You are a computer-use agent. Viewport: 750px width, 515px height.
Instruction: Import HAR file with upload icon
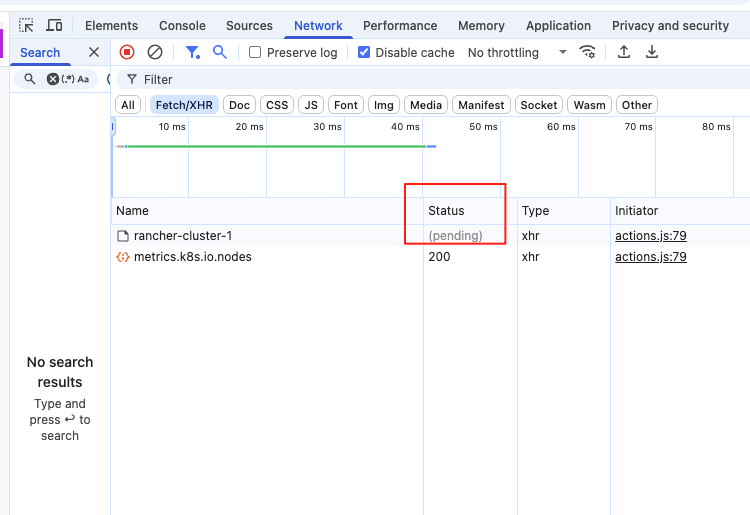coord(624,52)
